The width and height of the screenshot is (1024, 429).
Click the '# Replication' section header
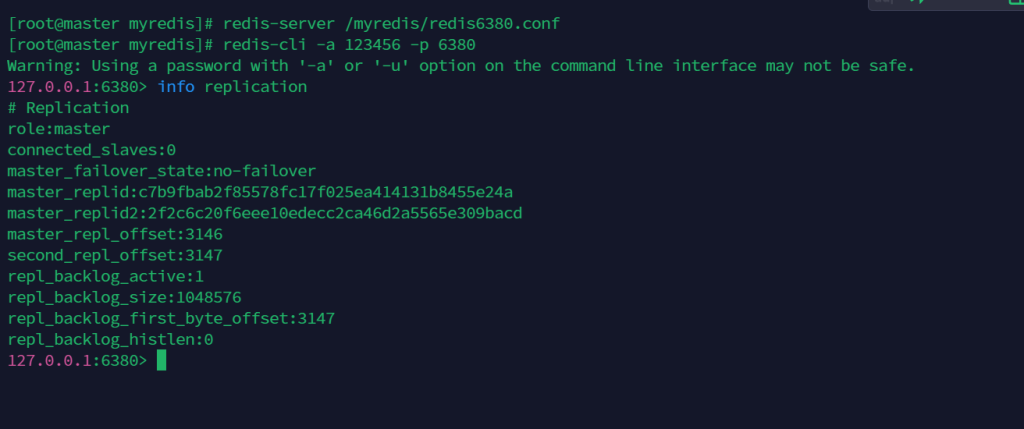[x=68, y=108]
